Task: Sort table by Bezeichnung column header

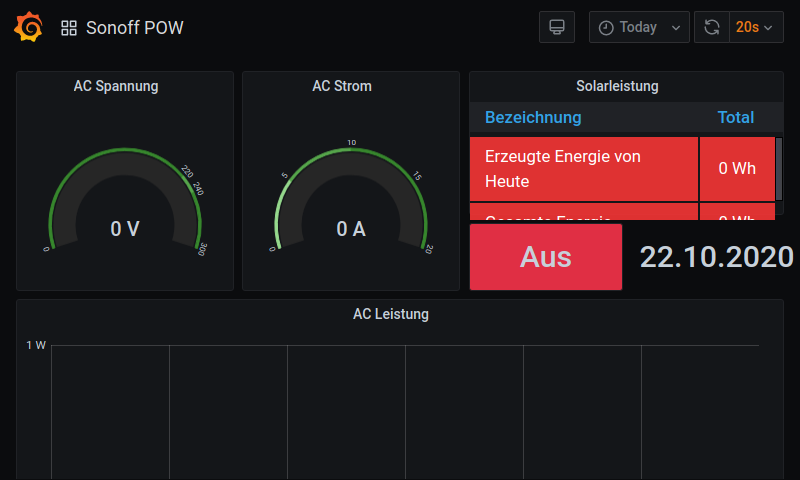Action: tap(533, 118)
